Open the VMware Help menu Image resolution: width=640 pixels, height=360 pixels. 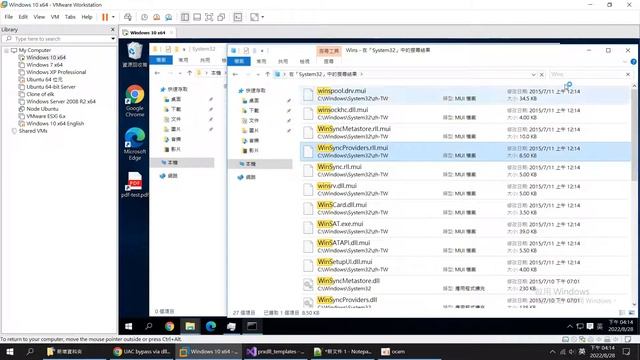point(87,17)
